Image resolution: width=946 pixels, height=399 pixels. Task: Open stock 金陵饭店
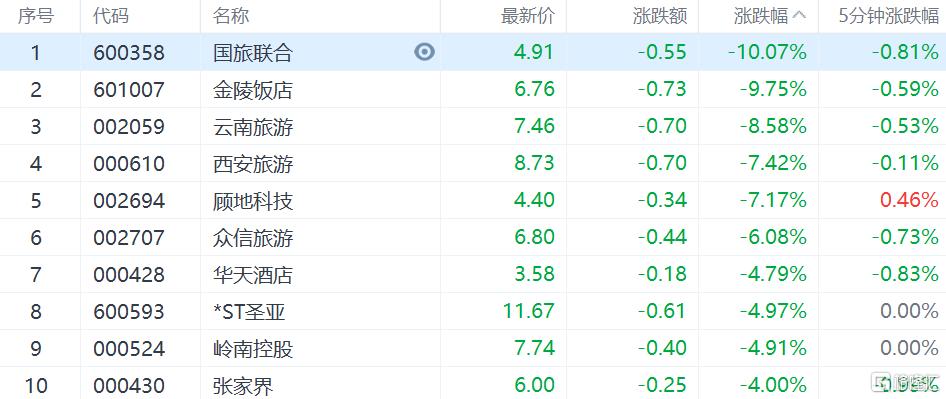[x=253, y=90]
